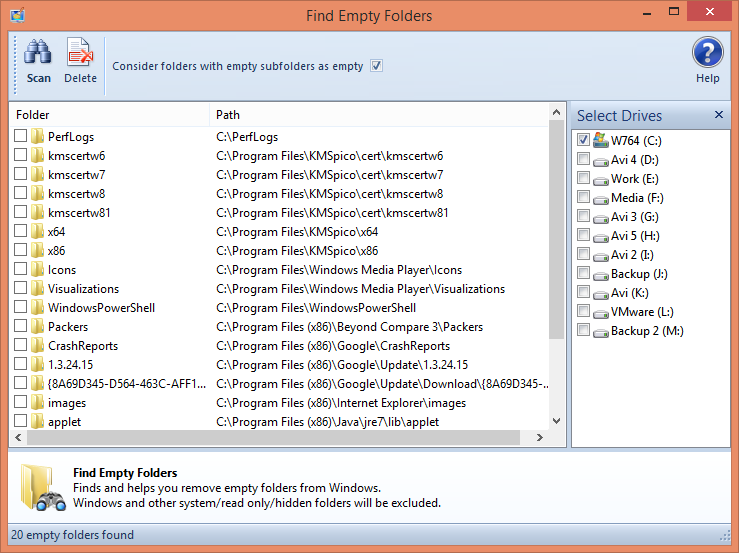The image size is (739, 553).
Task: Click the large folder binoculars info icon
Action: coord(42,488)
